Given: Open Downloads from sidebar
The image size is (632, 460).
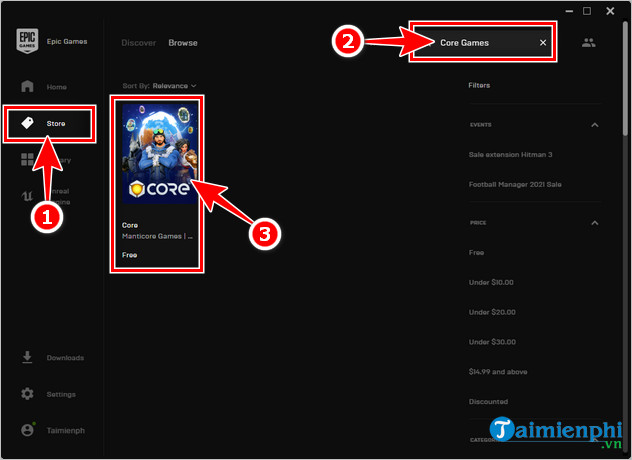Looking at the screenshot, I should click(x=52, y=358).
